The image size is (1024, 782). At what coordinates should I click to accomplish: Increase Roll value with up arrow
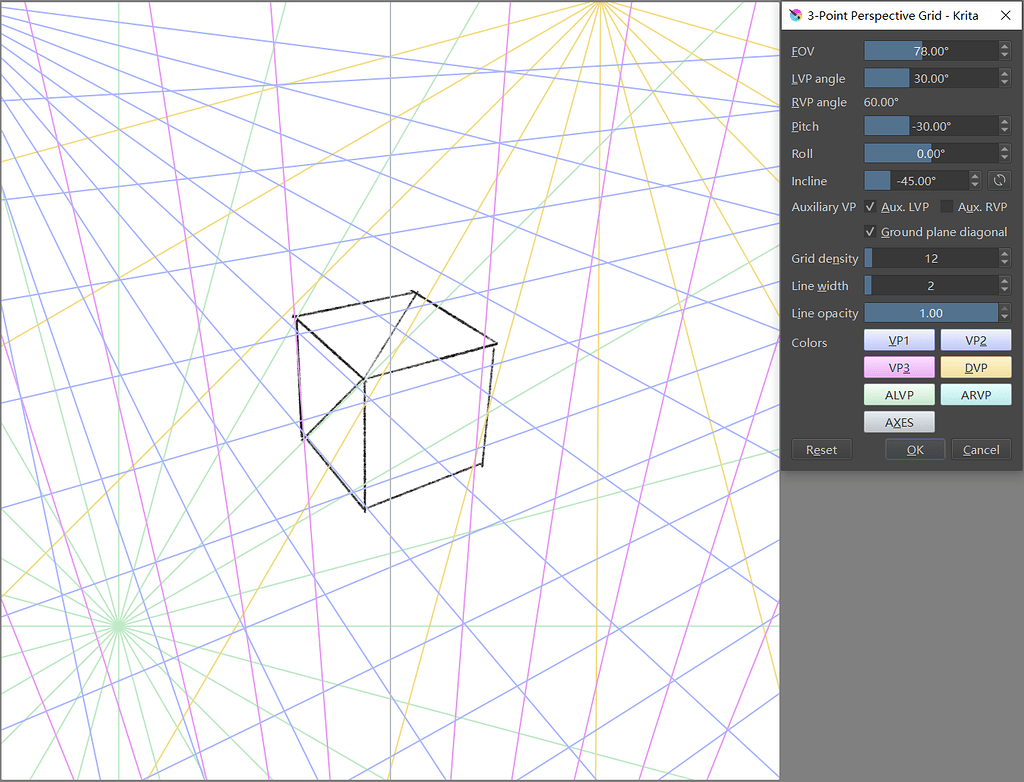1004,148
